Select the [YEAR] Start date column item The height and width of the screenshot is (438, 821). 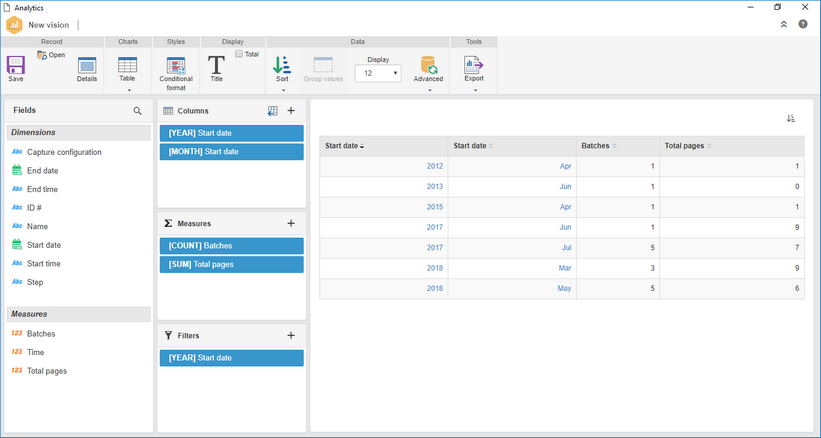click(x=231, y=133)
